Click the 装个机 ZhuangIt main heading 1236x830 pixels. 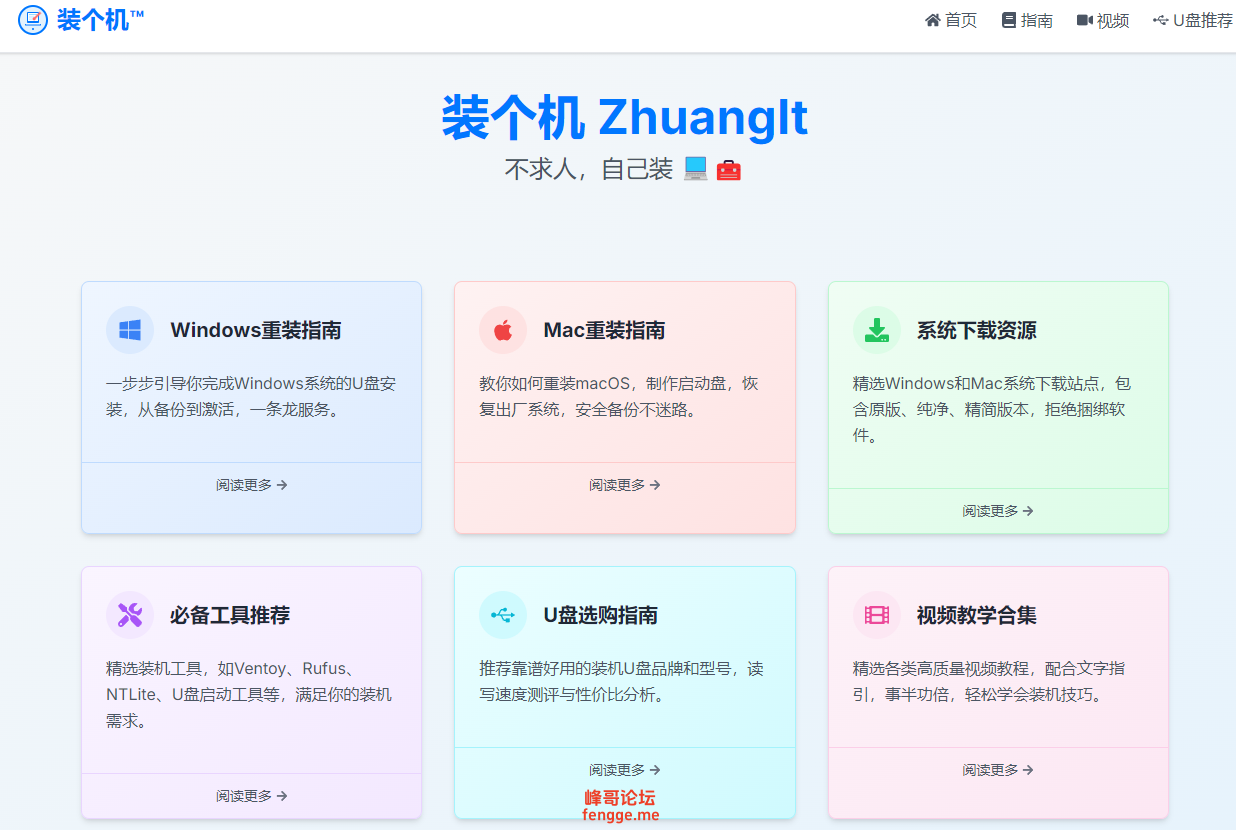click(x=625, y=117)
